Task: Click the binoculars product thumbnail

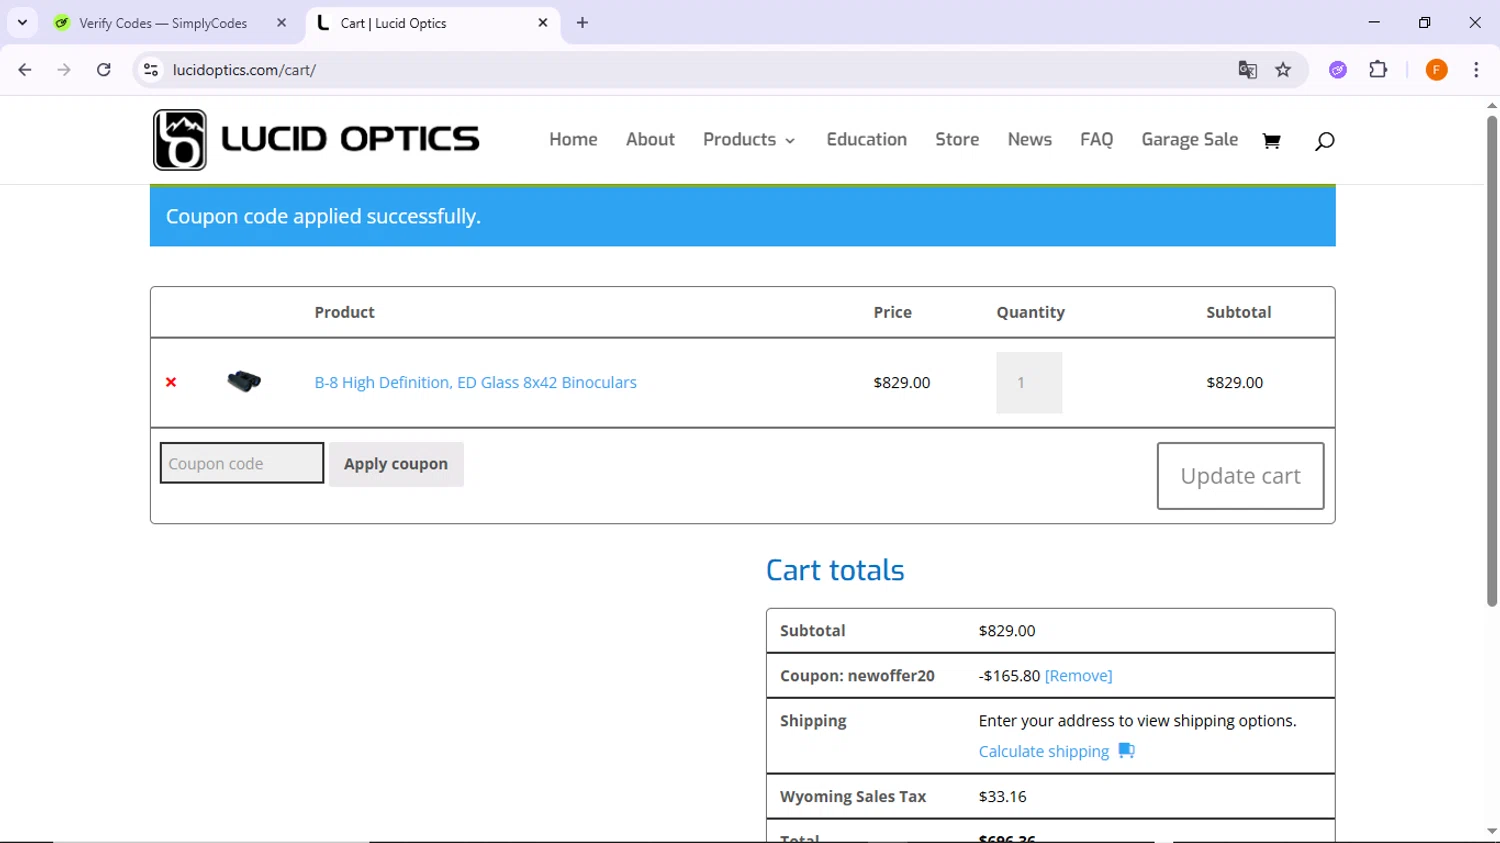Action: [x=244, y=381]
